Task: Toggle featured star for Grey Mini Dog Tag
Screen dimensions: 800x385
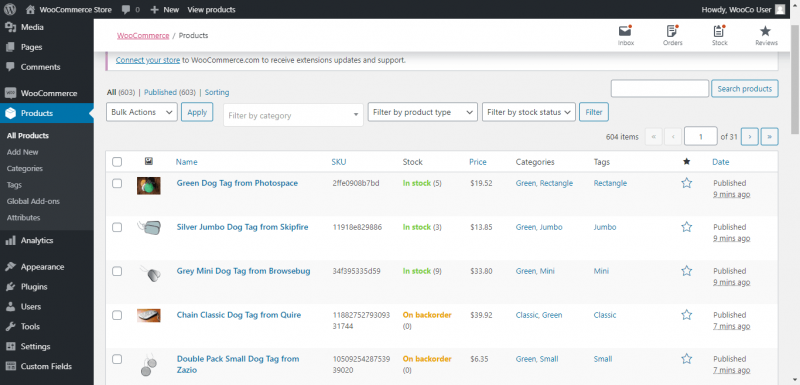Action: tap(687, 271)
